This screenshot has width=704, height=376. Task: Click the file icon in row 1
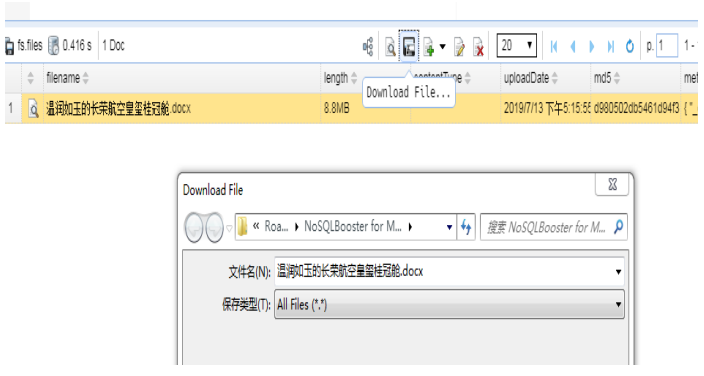pos(33,109)
